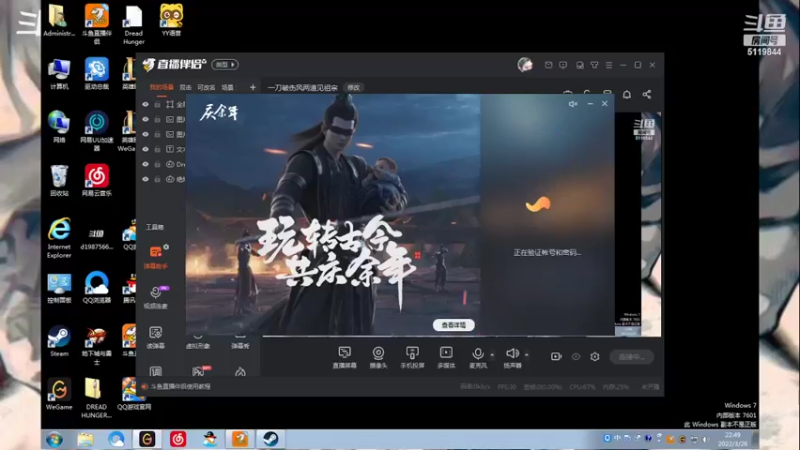
Task: Select the 我的场景 scene tab
Action: pos(161,87)
